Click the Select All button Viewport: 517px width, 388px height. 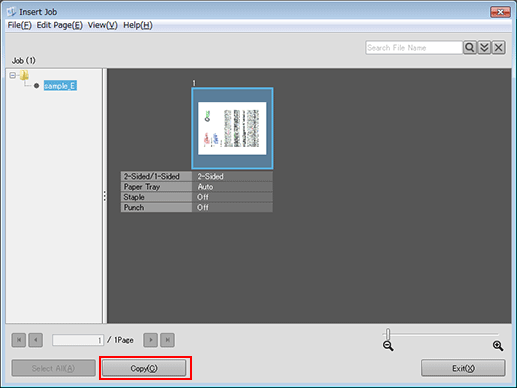coord(53,368)
